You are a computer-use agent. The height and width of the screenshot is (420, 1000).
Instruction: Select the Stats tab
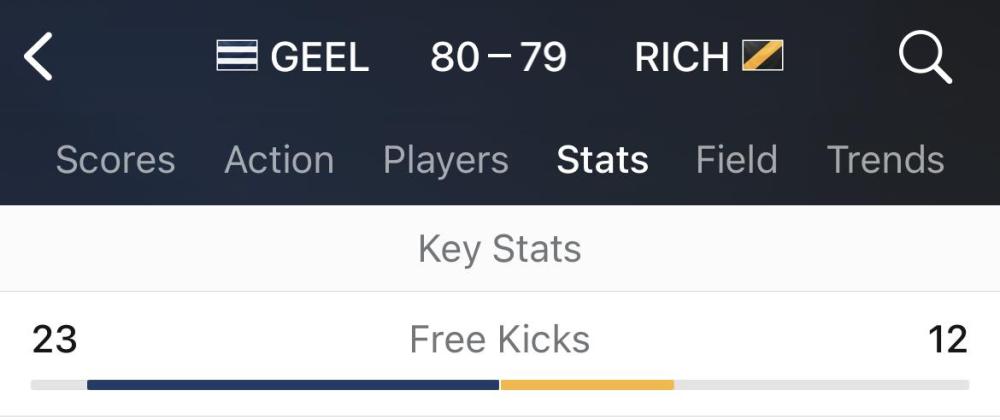pos(603,159)
